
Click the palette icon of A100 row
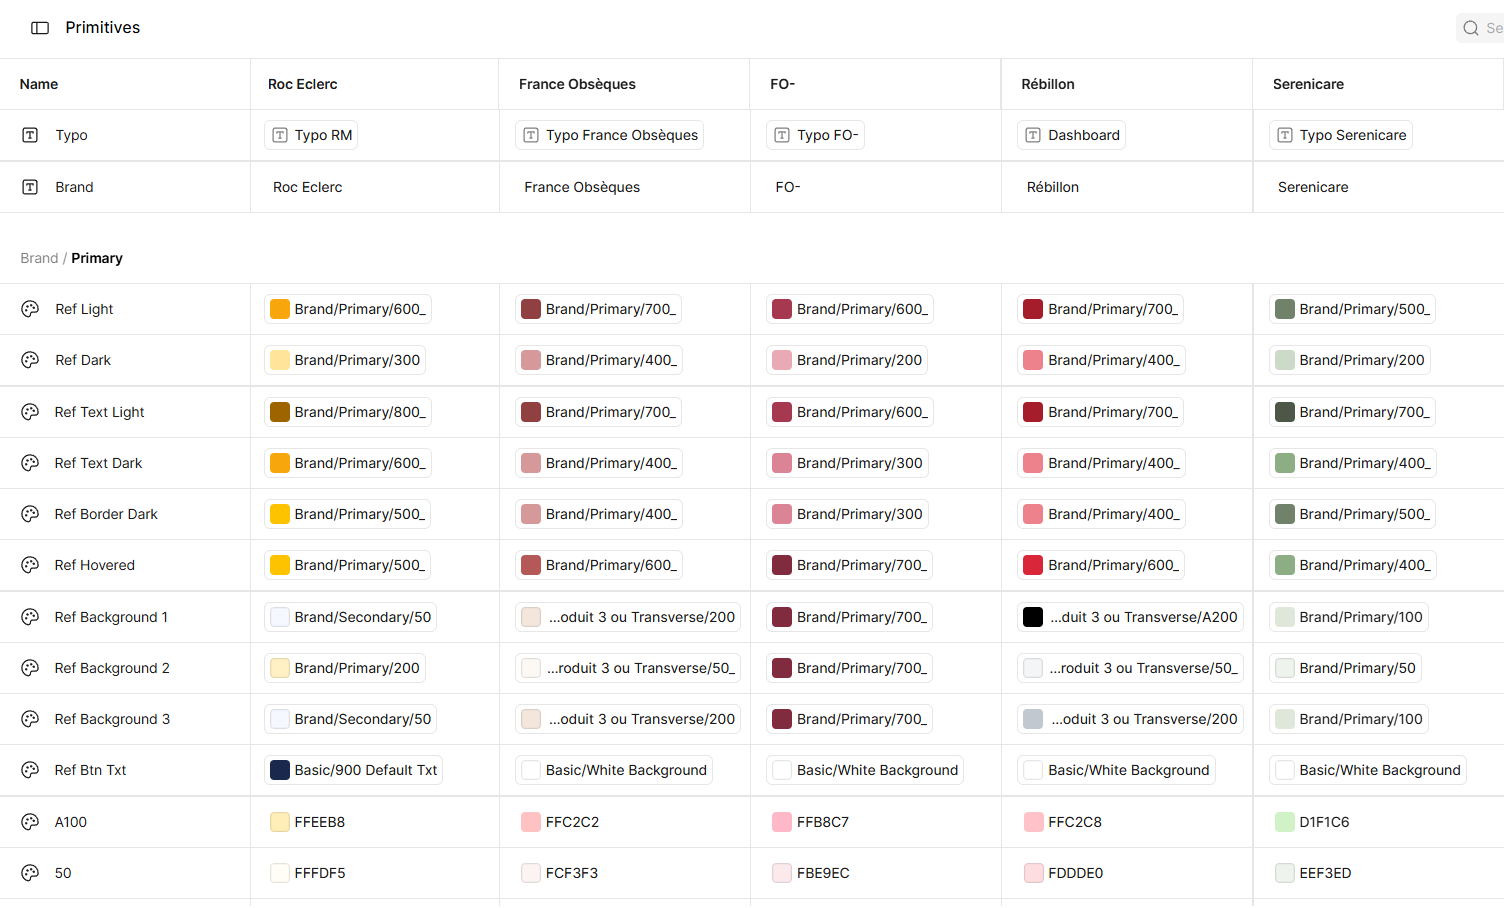coord(30,822)
